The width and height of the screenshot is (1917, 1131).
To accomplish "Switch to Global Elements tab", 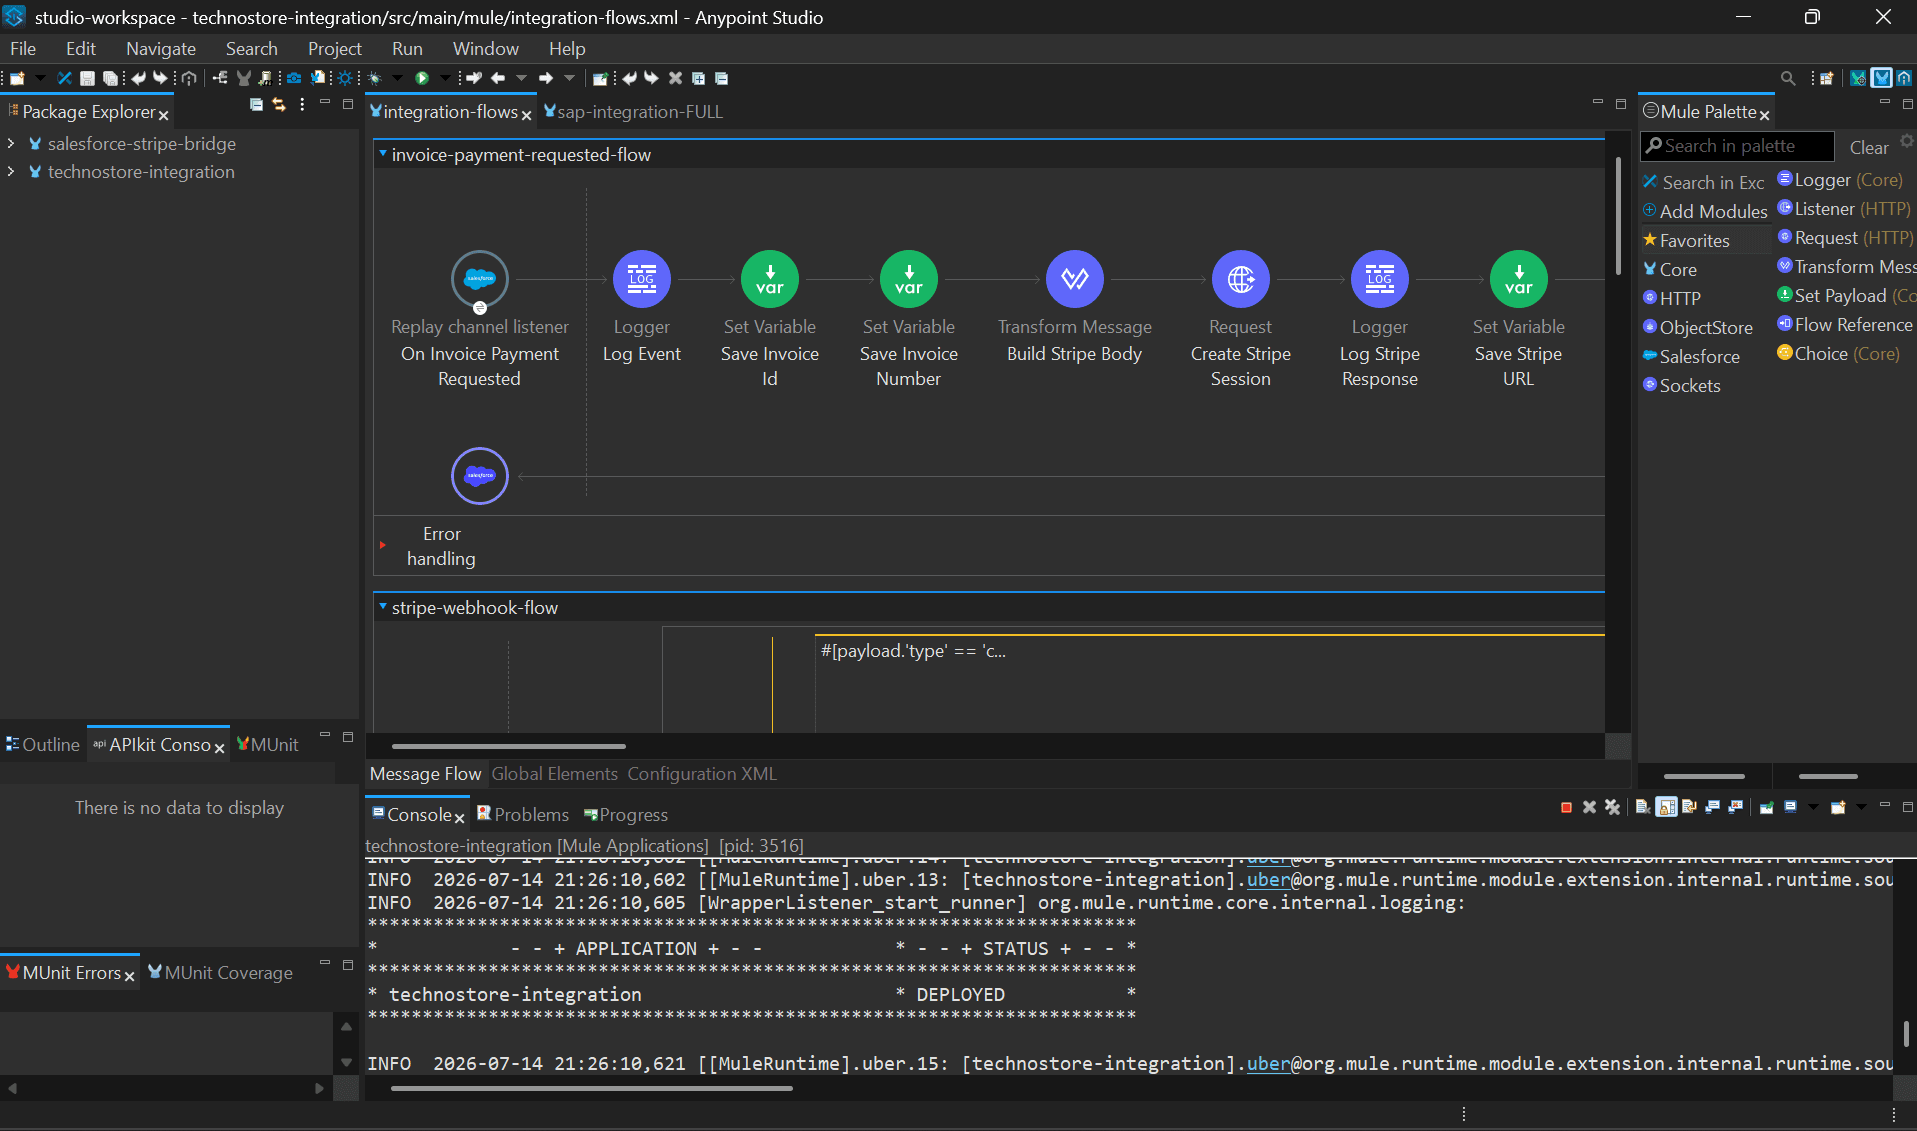I will click(554, 773).
